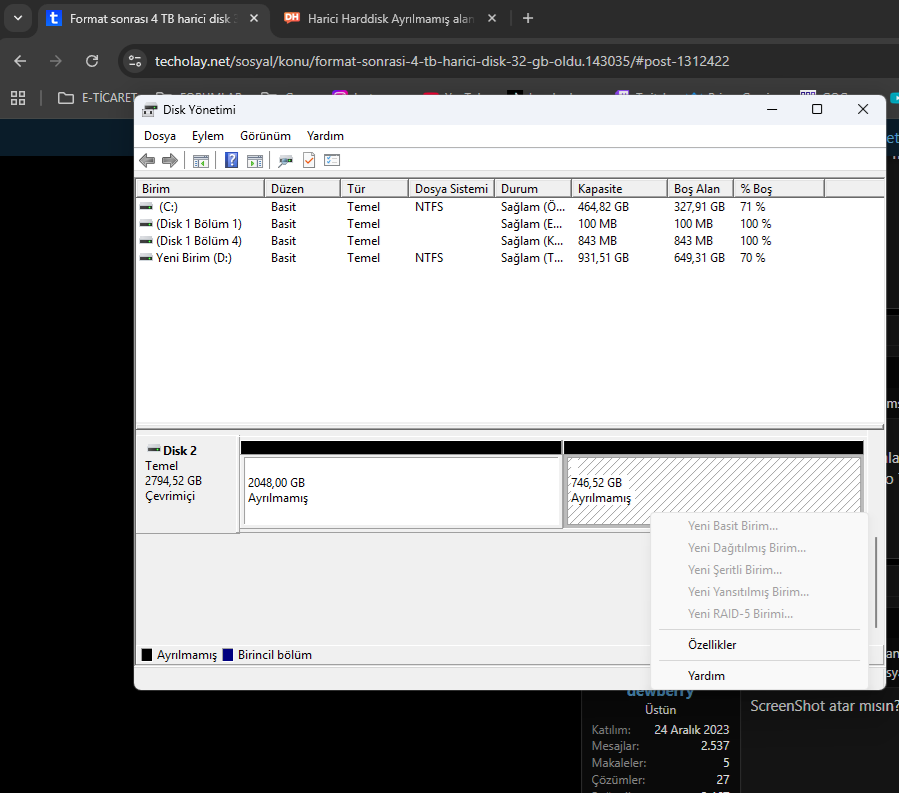Click the toolbar Forward arrow in Disk Yönetimi
The height and width of the screenshot is (793, 899).
point(170,161)
